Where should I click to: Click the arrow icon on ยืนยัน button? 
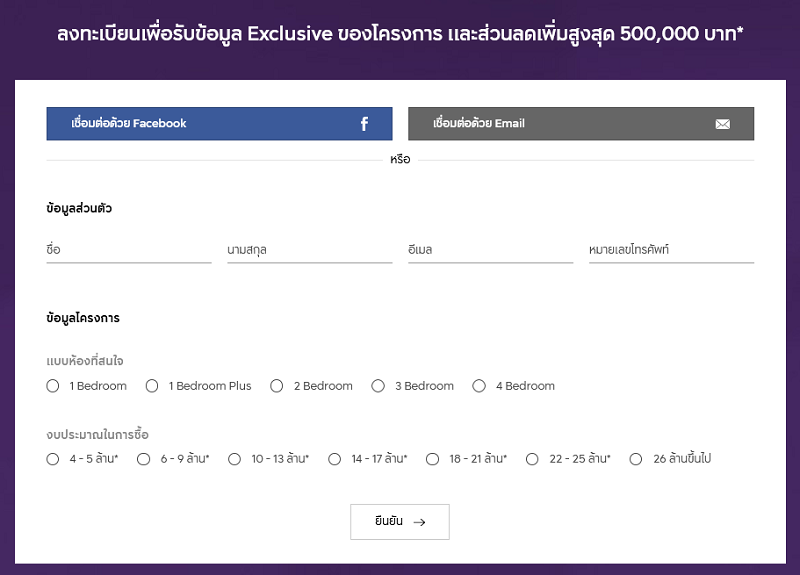[419, 522]
